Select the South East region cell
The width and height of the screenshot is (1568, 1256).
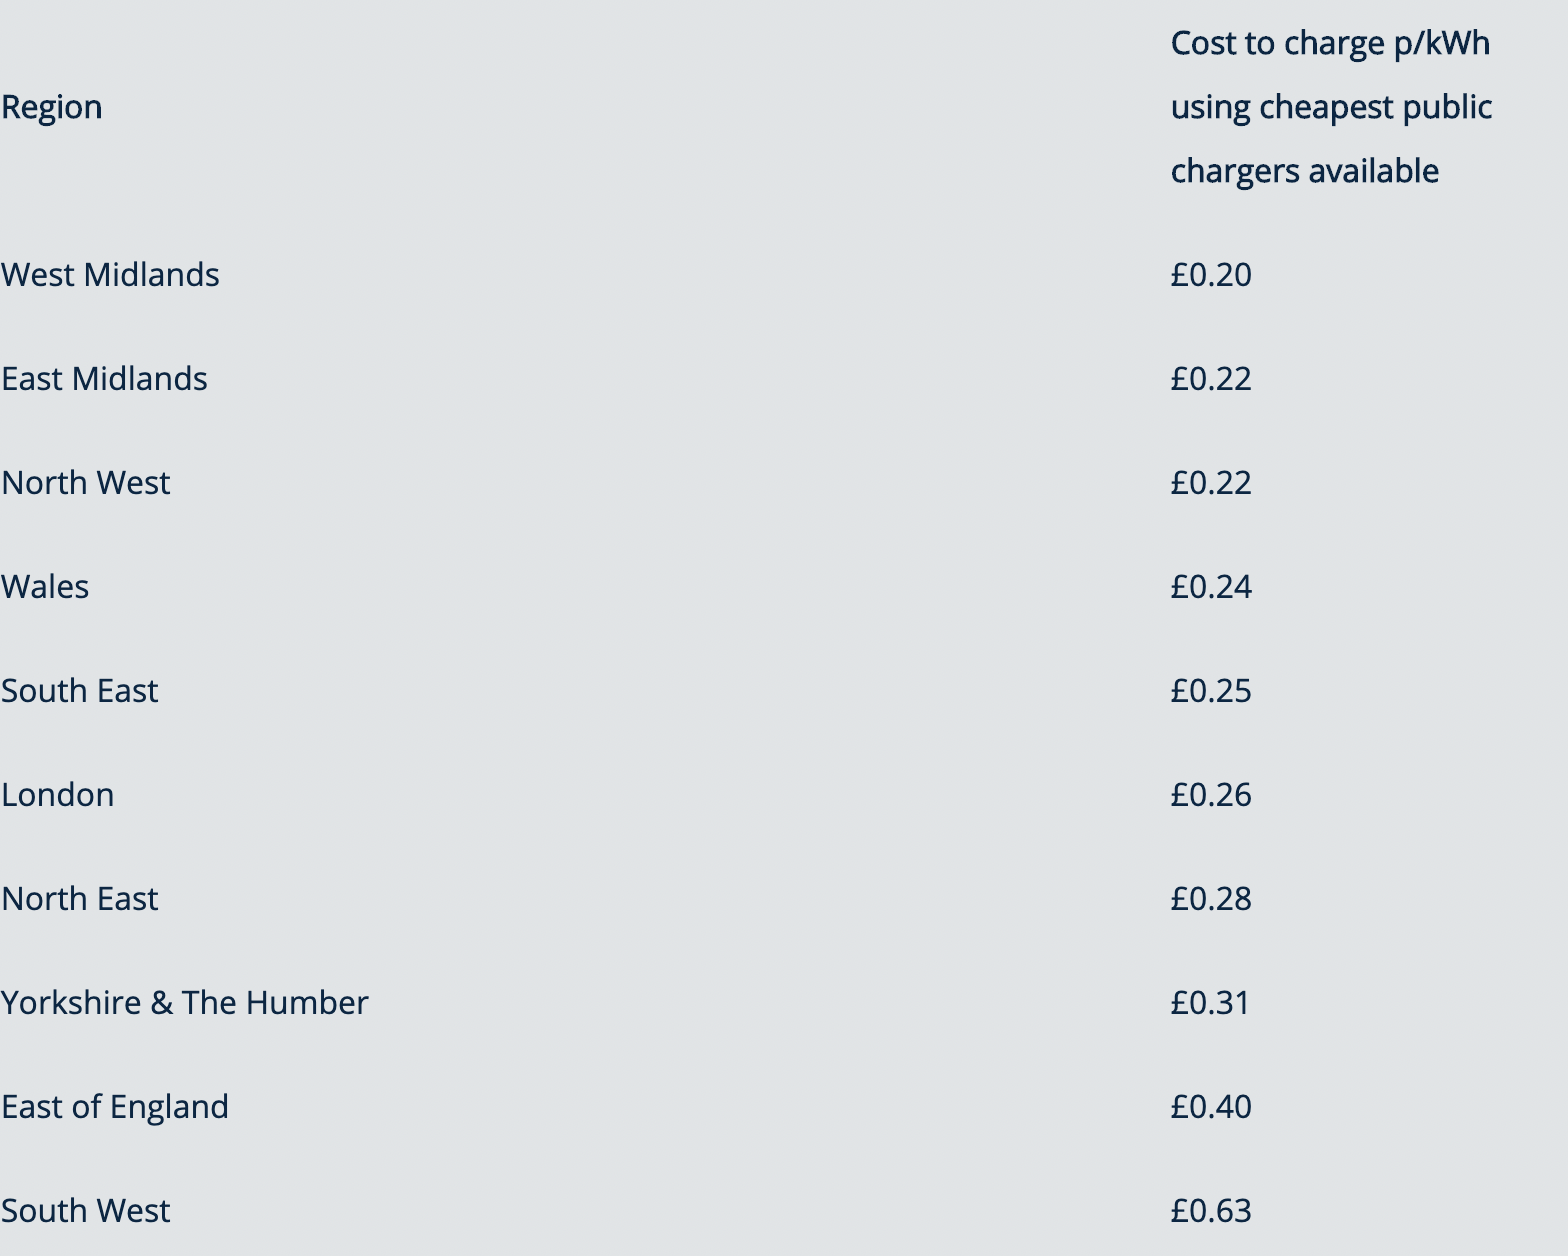(x=80, y=691)
